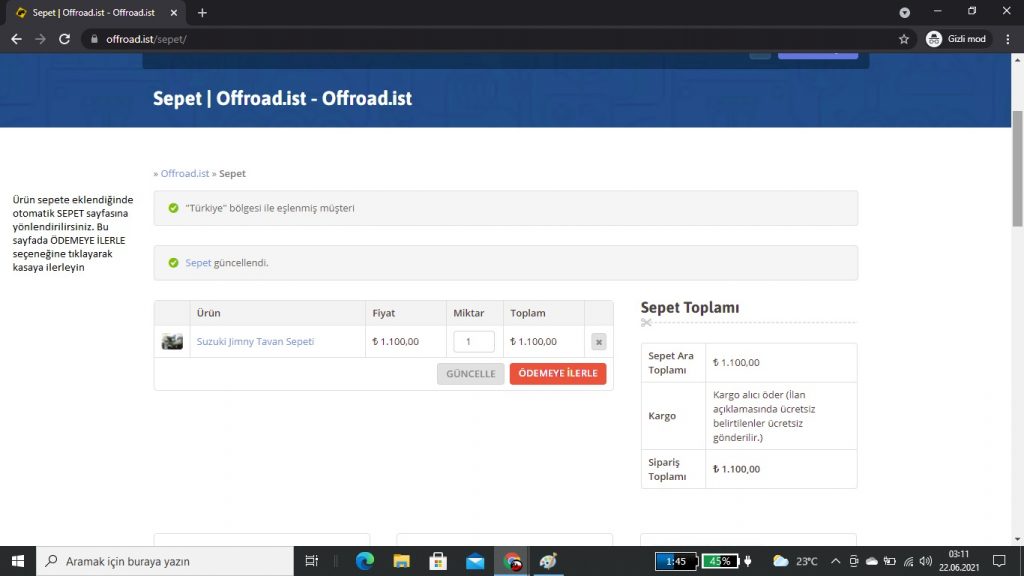The image size is (1024, 576).
Task: Click the Sipariş Toplamı value ₺ 1.100,00
Action: pos(736,469)
